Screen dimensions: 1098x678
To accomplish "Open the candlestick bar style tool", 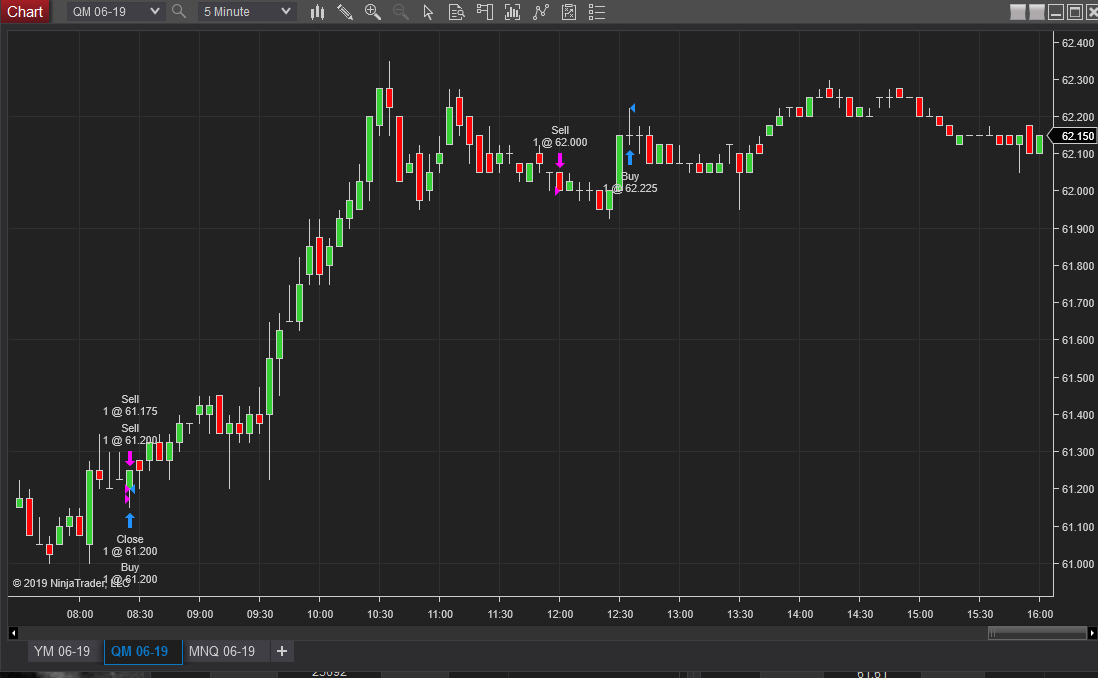I will [317, 12].
